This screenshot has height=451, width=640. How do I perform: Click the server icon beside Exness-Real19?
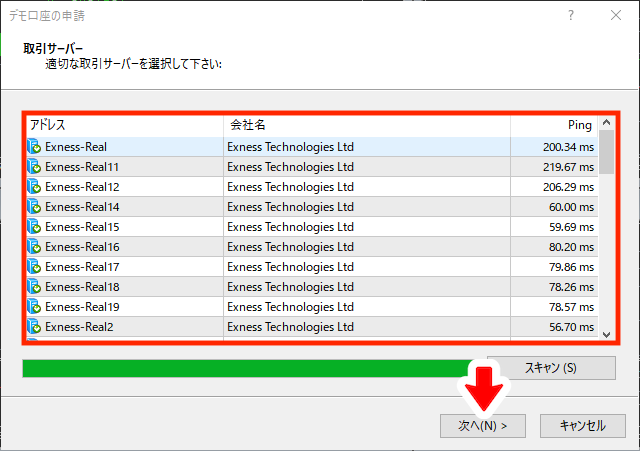coord(34,307)
